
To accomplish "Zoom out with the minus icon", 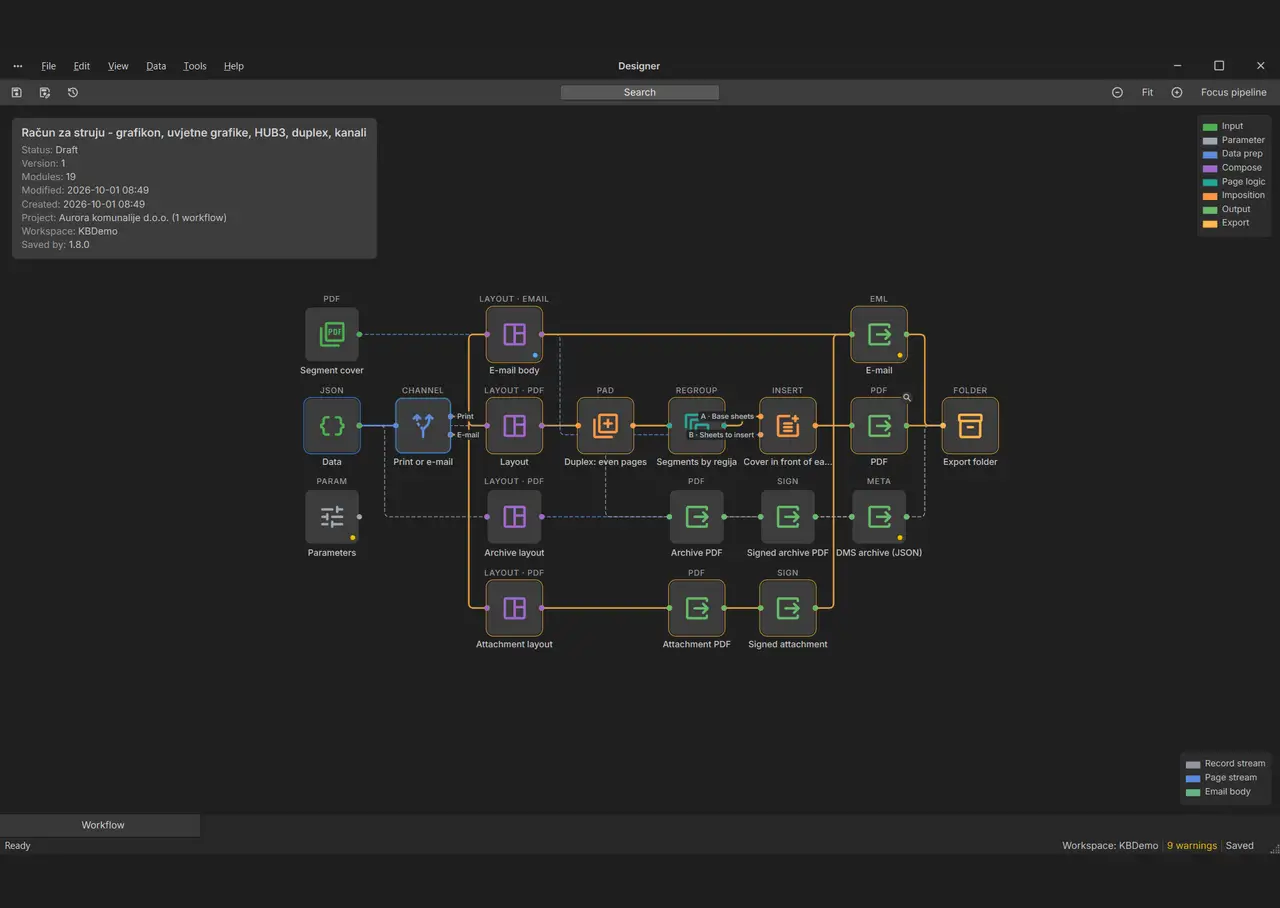I will click(x=1117, y=92).
